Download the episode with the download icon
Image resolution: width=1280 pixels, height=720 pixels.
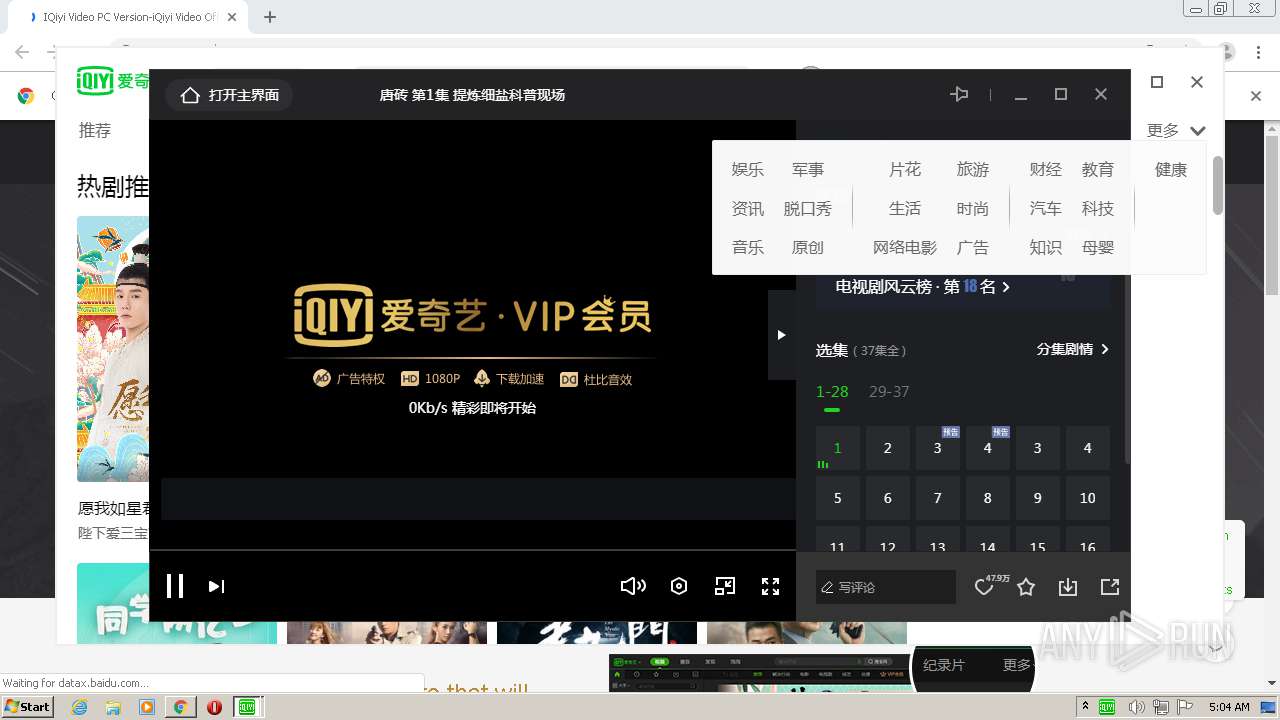point(1068,587)
